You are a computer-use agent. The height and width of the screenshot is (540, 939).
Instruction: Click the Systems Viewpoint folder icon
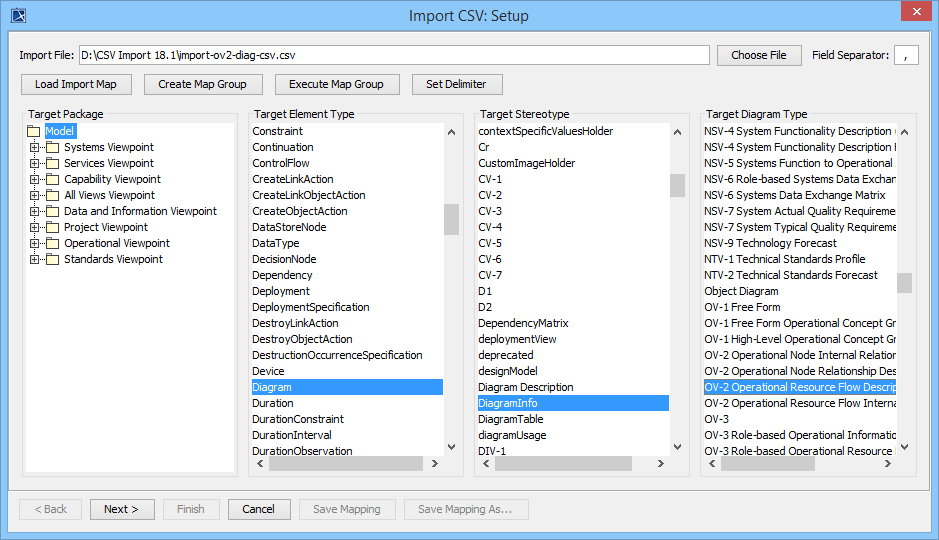point(53,147)
